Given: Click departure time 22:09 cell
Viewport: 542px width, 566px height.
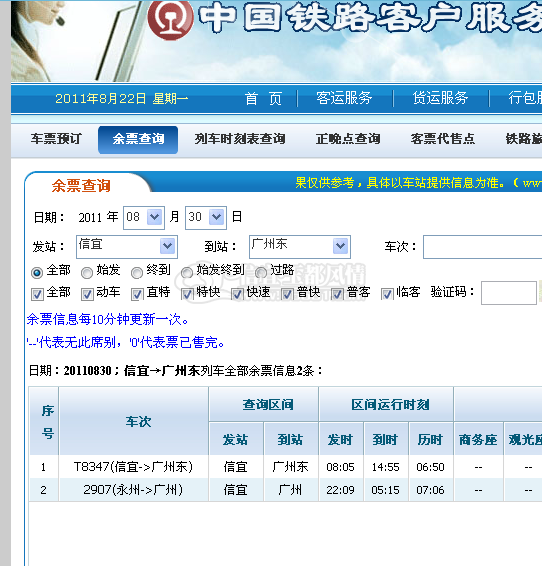Looking at the screenshot, I should (340, 490).
